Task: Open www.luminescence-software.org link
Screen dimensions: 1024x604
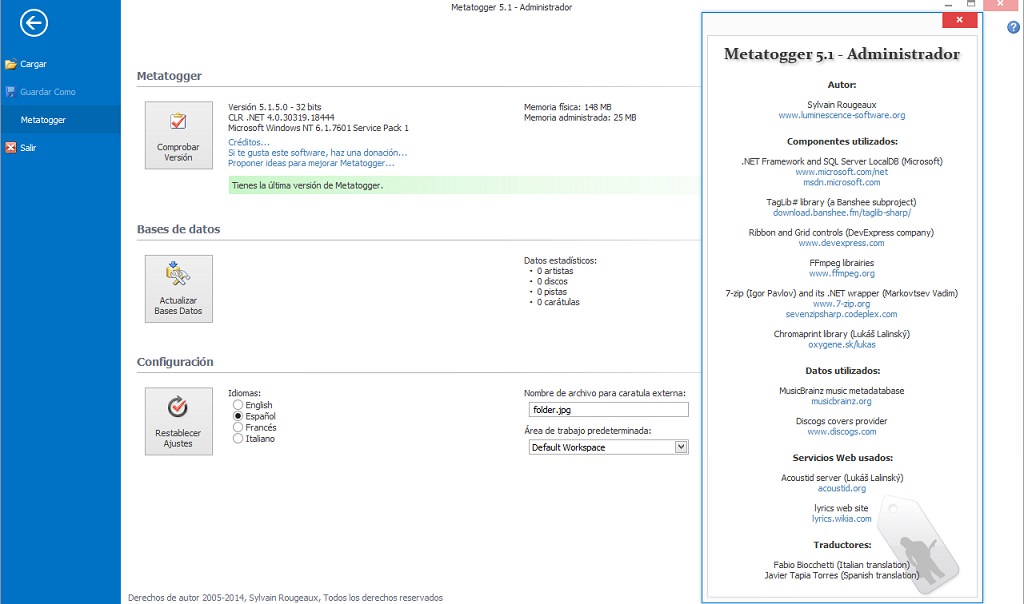Action: 841,115
